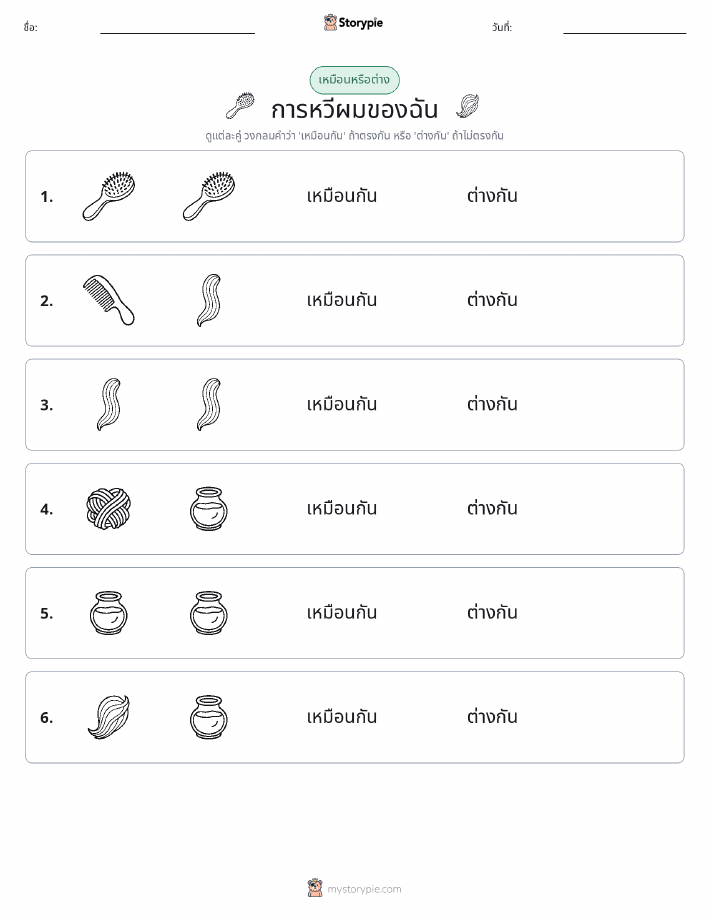The image size is (709, 917).
Task: Select เหมือนกัน for question 5
Action: click(342, 613)
